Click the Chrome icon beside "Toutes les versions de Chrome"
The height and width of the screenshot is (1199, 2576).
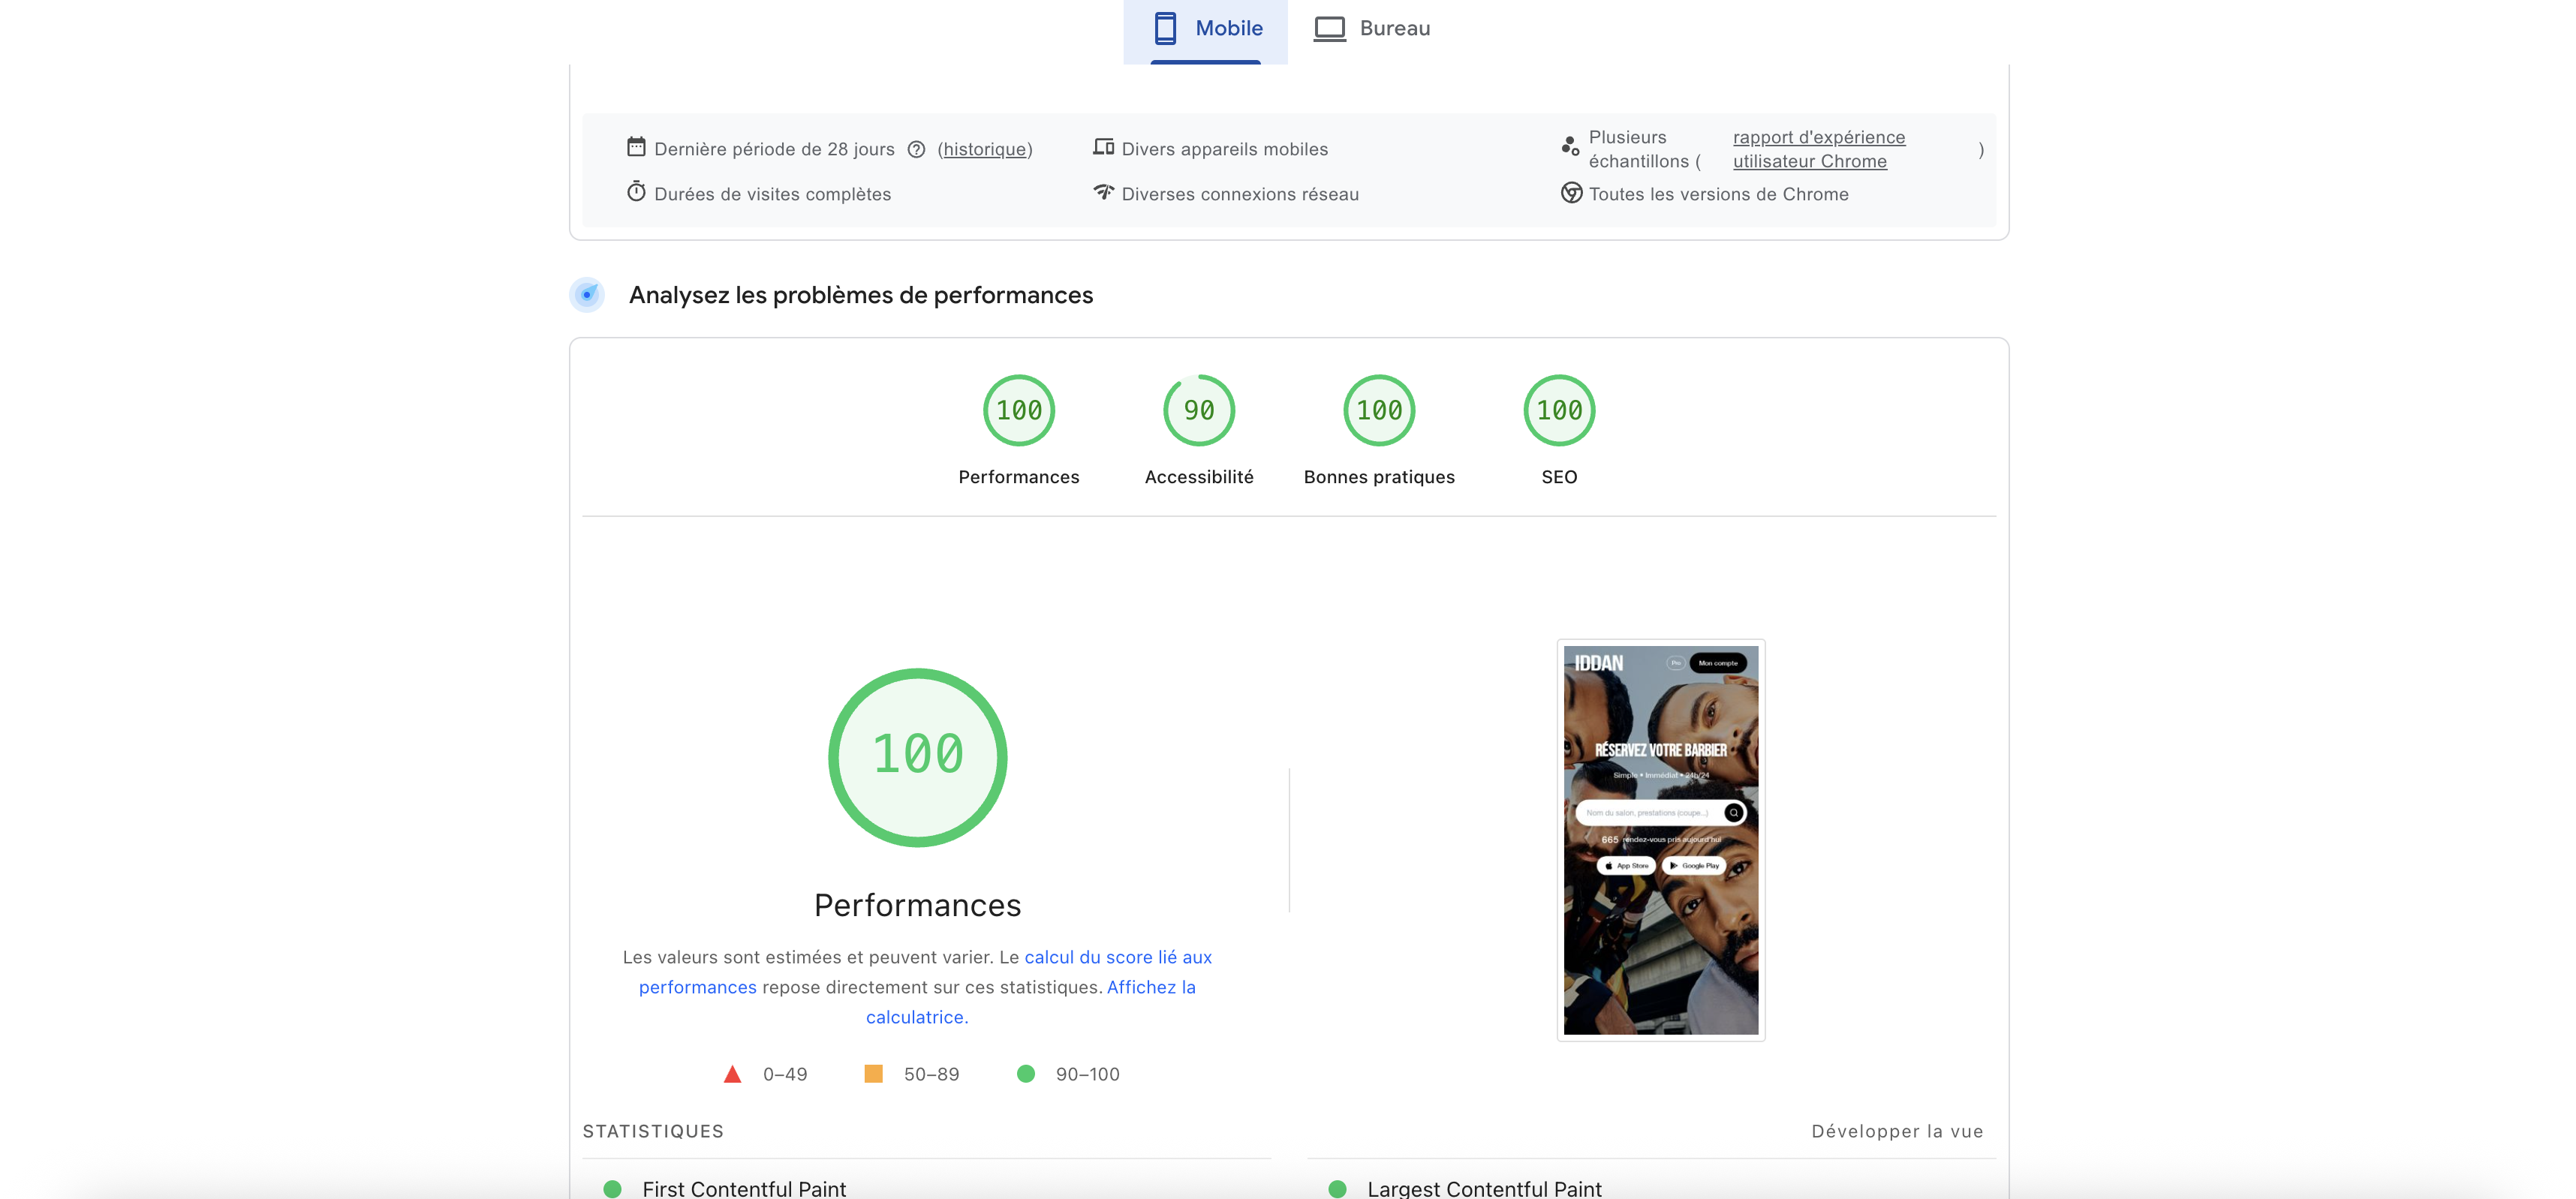(x=1570, y=193)
